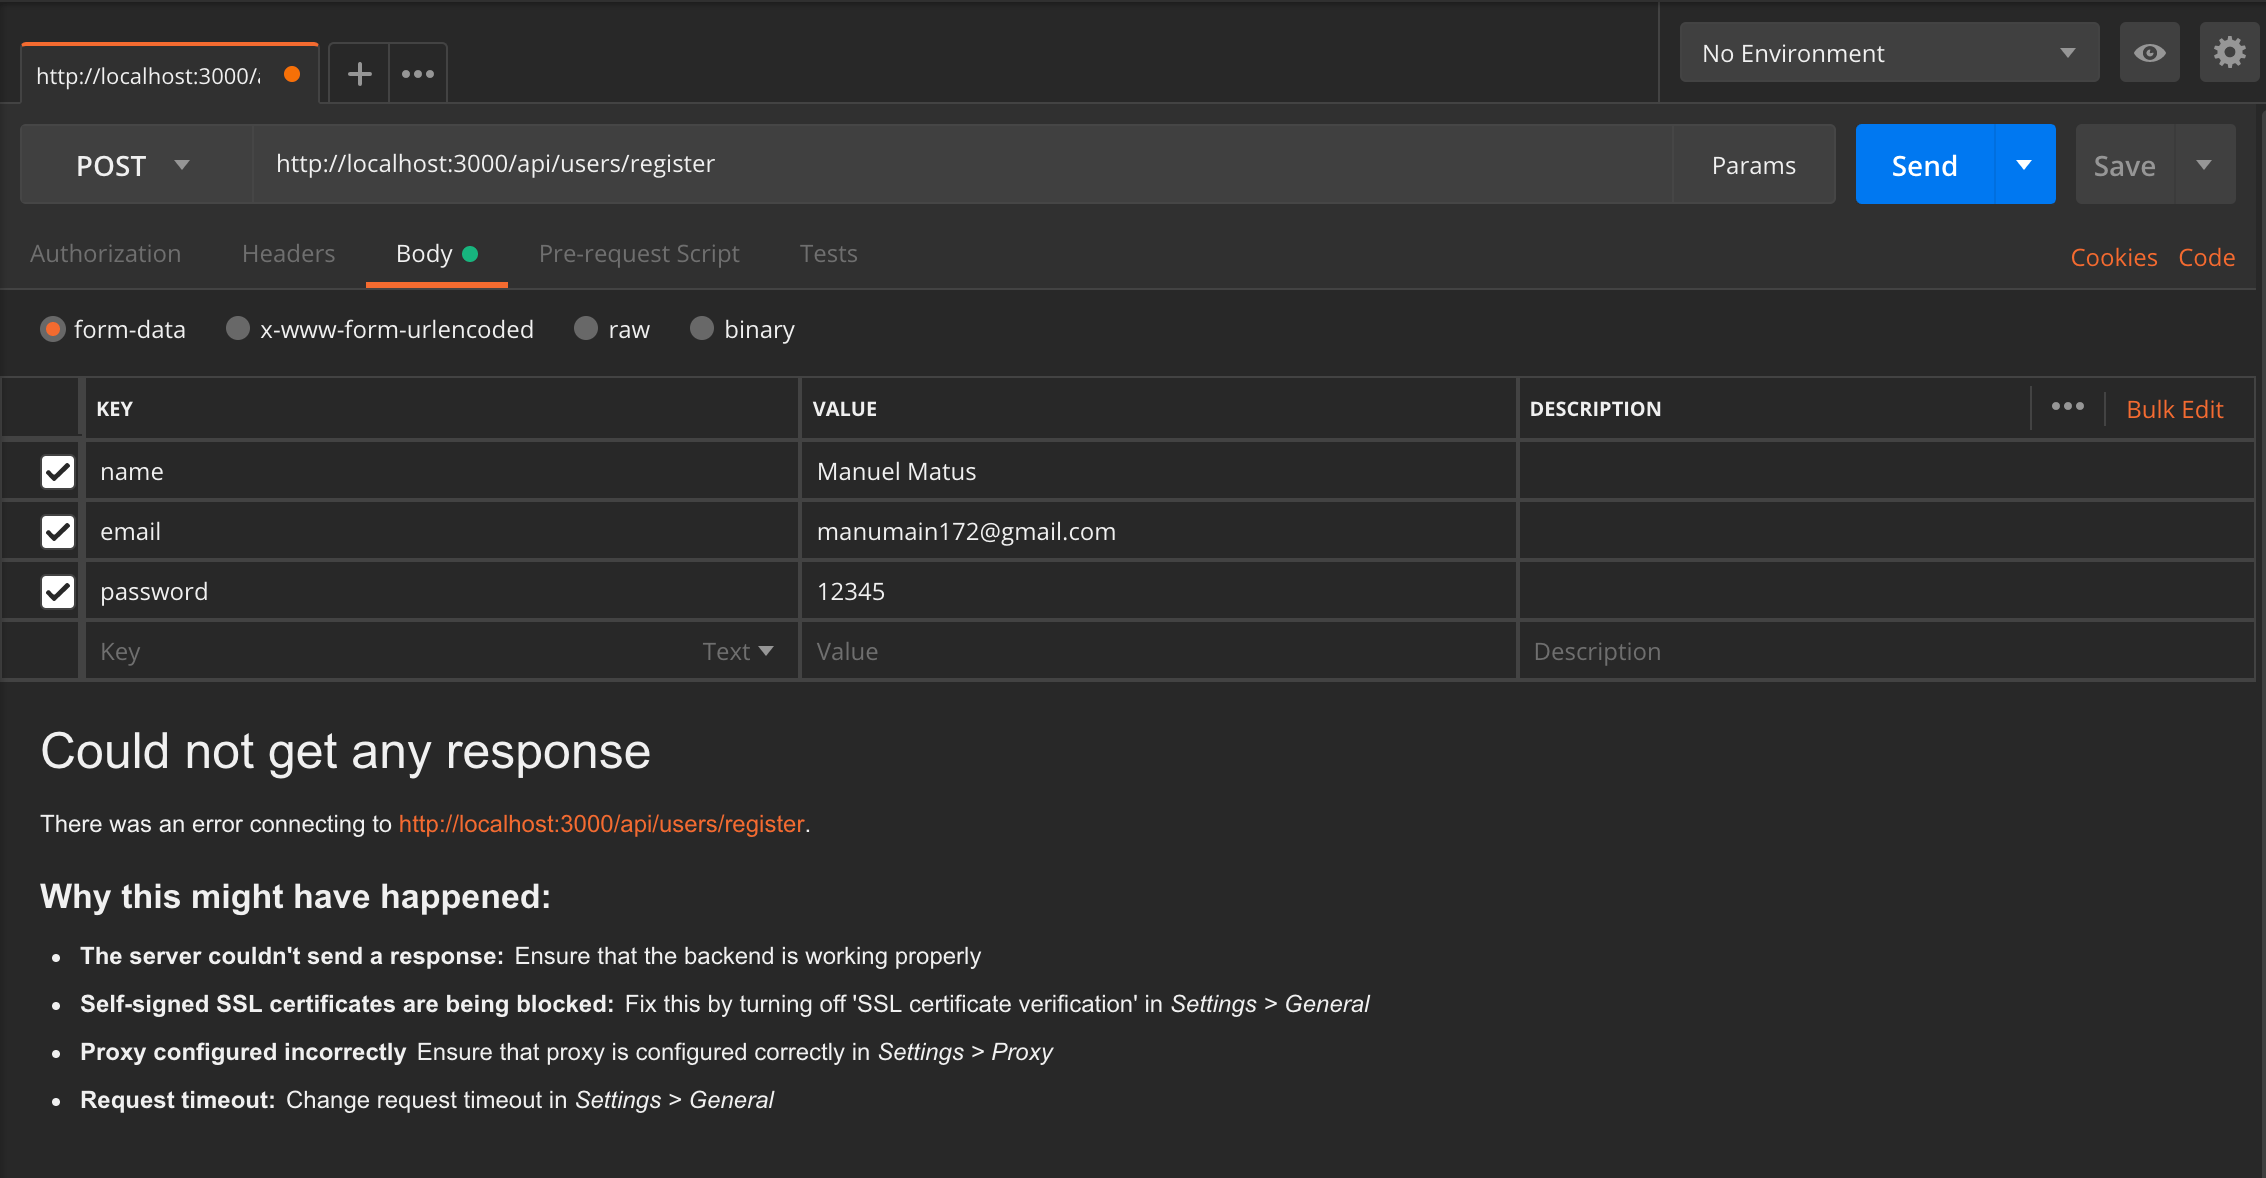Screen dimensions: 2266x1178
Task: Click into the request URL field
Action: click(960, 164)
